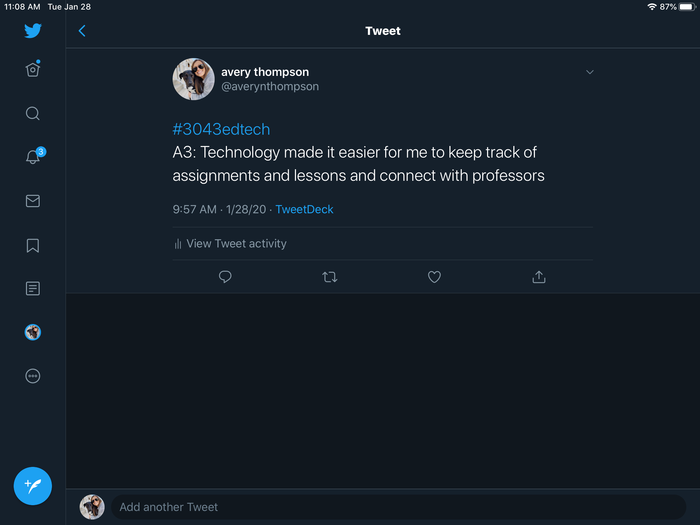Retweet the A3 Technology tweet
Viewport: 700px width, 525px height.
pyautogui.click(x=330, y=277)
